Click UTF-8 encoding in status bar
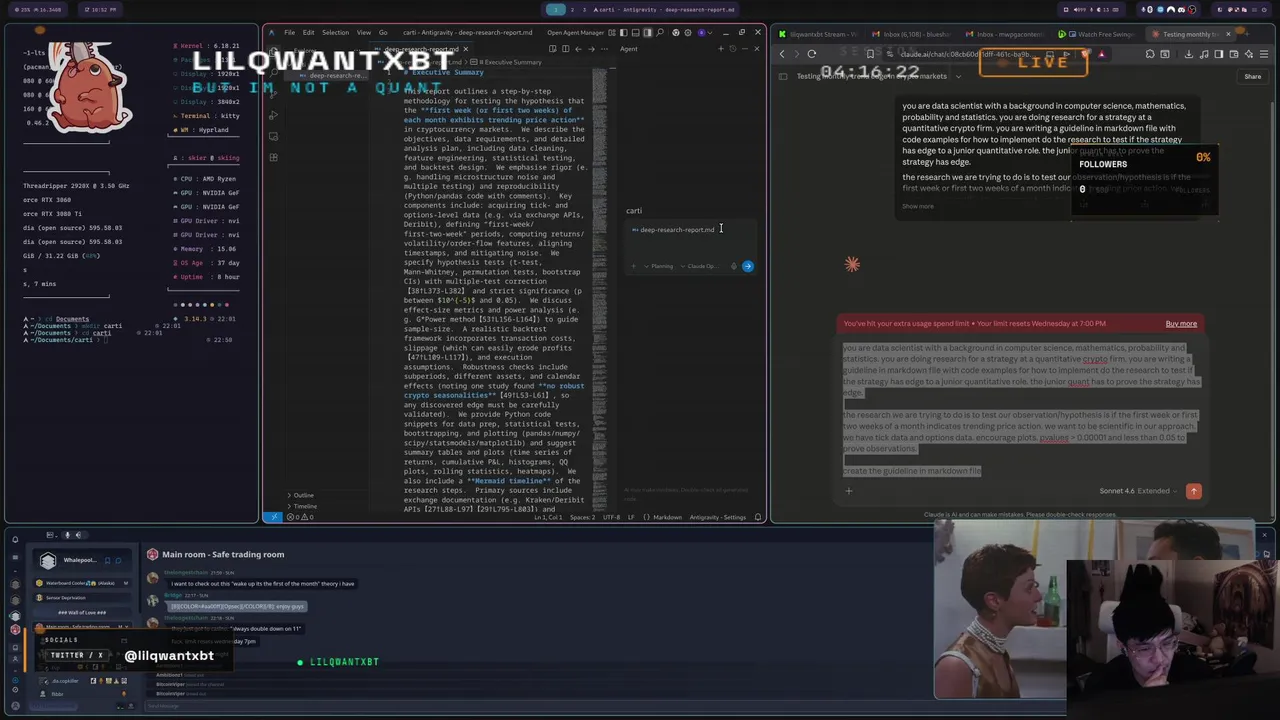Viewport: 1280px width, 720px height. coord(611,517)
